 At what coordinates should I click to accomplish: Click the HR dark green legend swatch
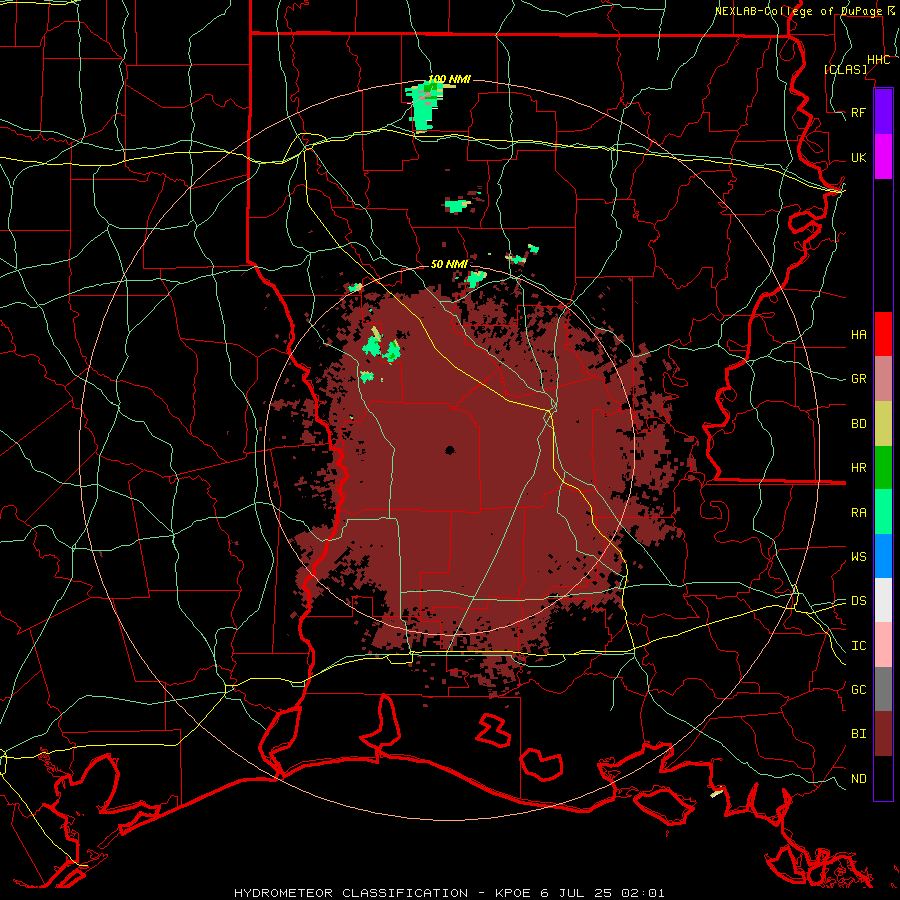[883, 468]
